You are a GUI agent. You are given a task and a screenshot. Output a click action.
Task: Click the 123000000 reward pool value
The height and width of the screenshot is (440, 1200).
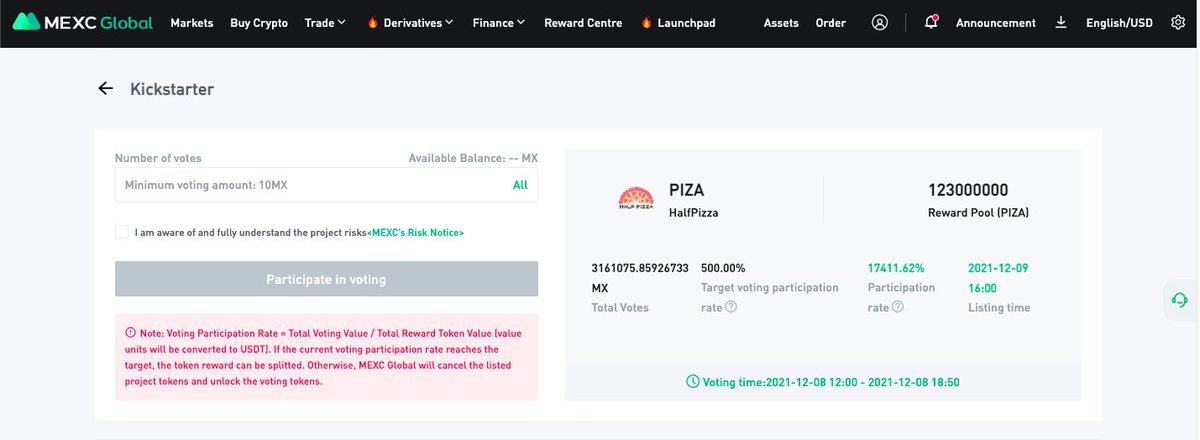pos(968,190)
